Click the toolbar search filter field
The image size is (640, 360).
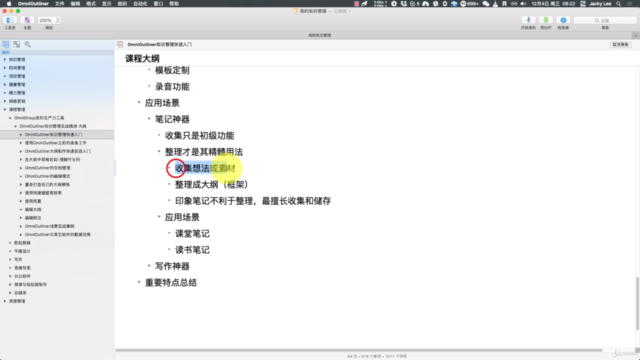tap(605, 20)
